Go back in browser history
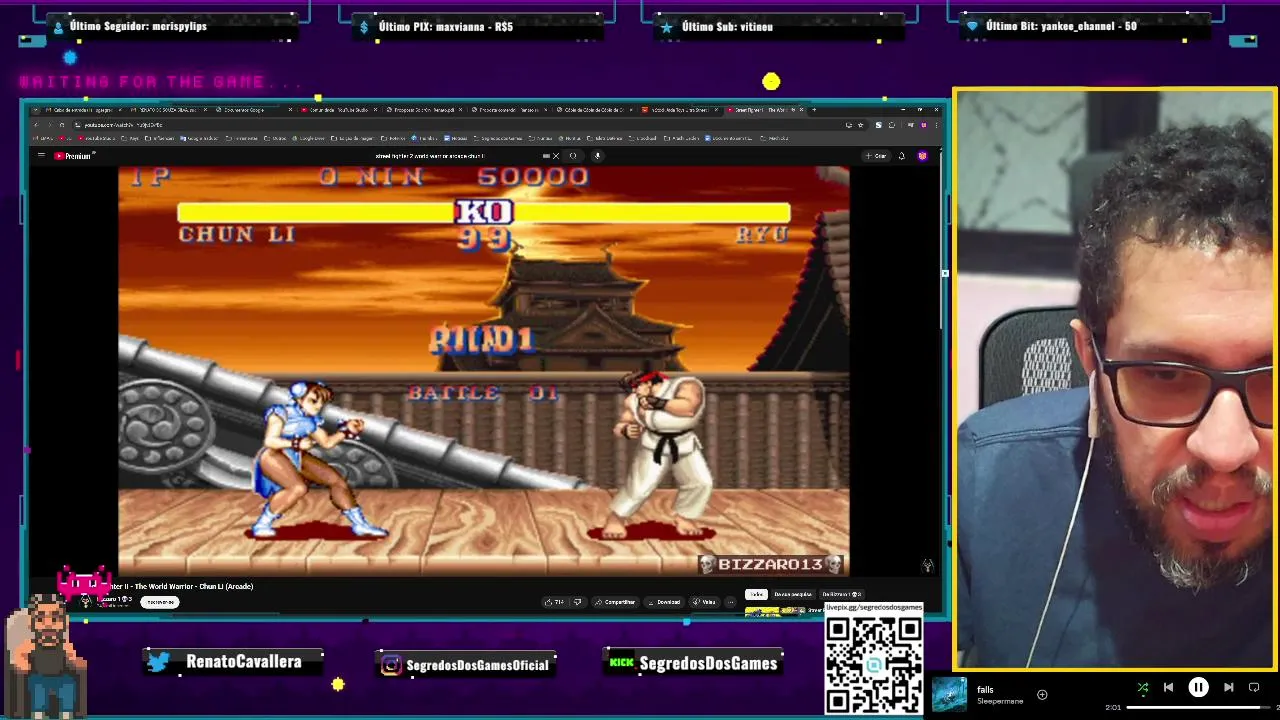1280x720 pixels. coord(36,125)
